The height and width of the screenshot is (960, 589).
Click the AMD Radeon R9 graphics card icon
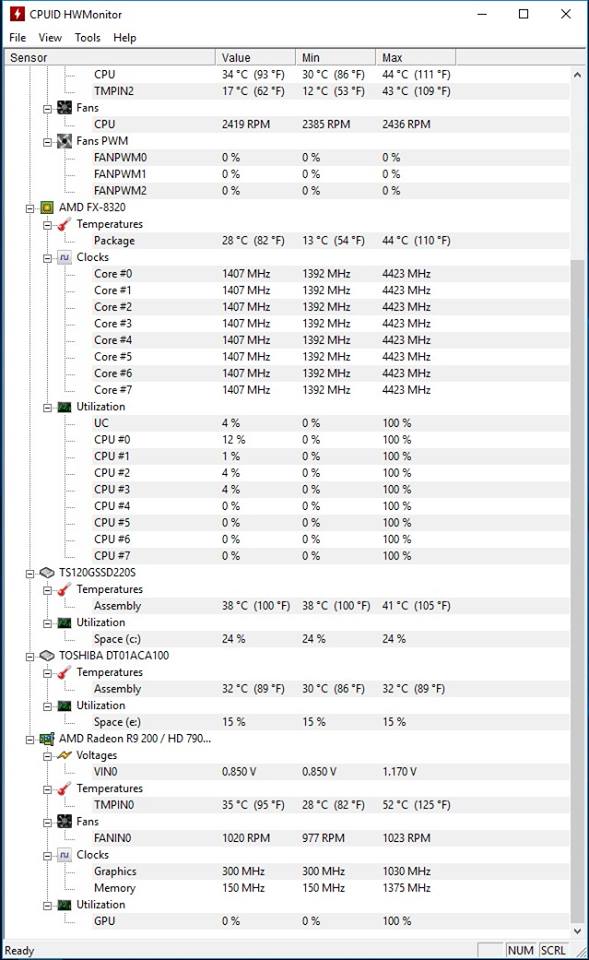coord(47,738)
